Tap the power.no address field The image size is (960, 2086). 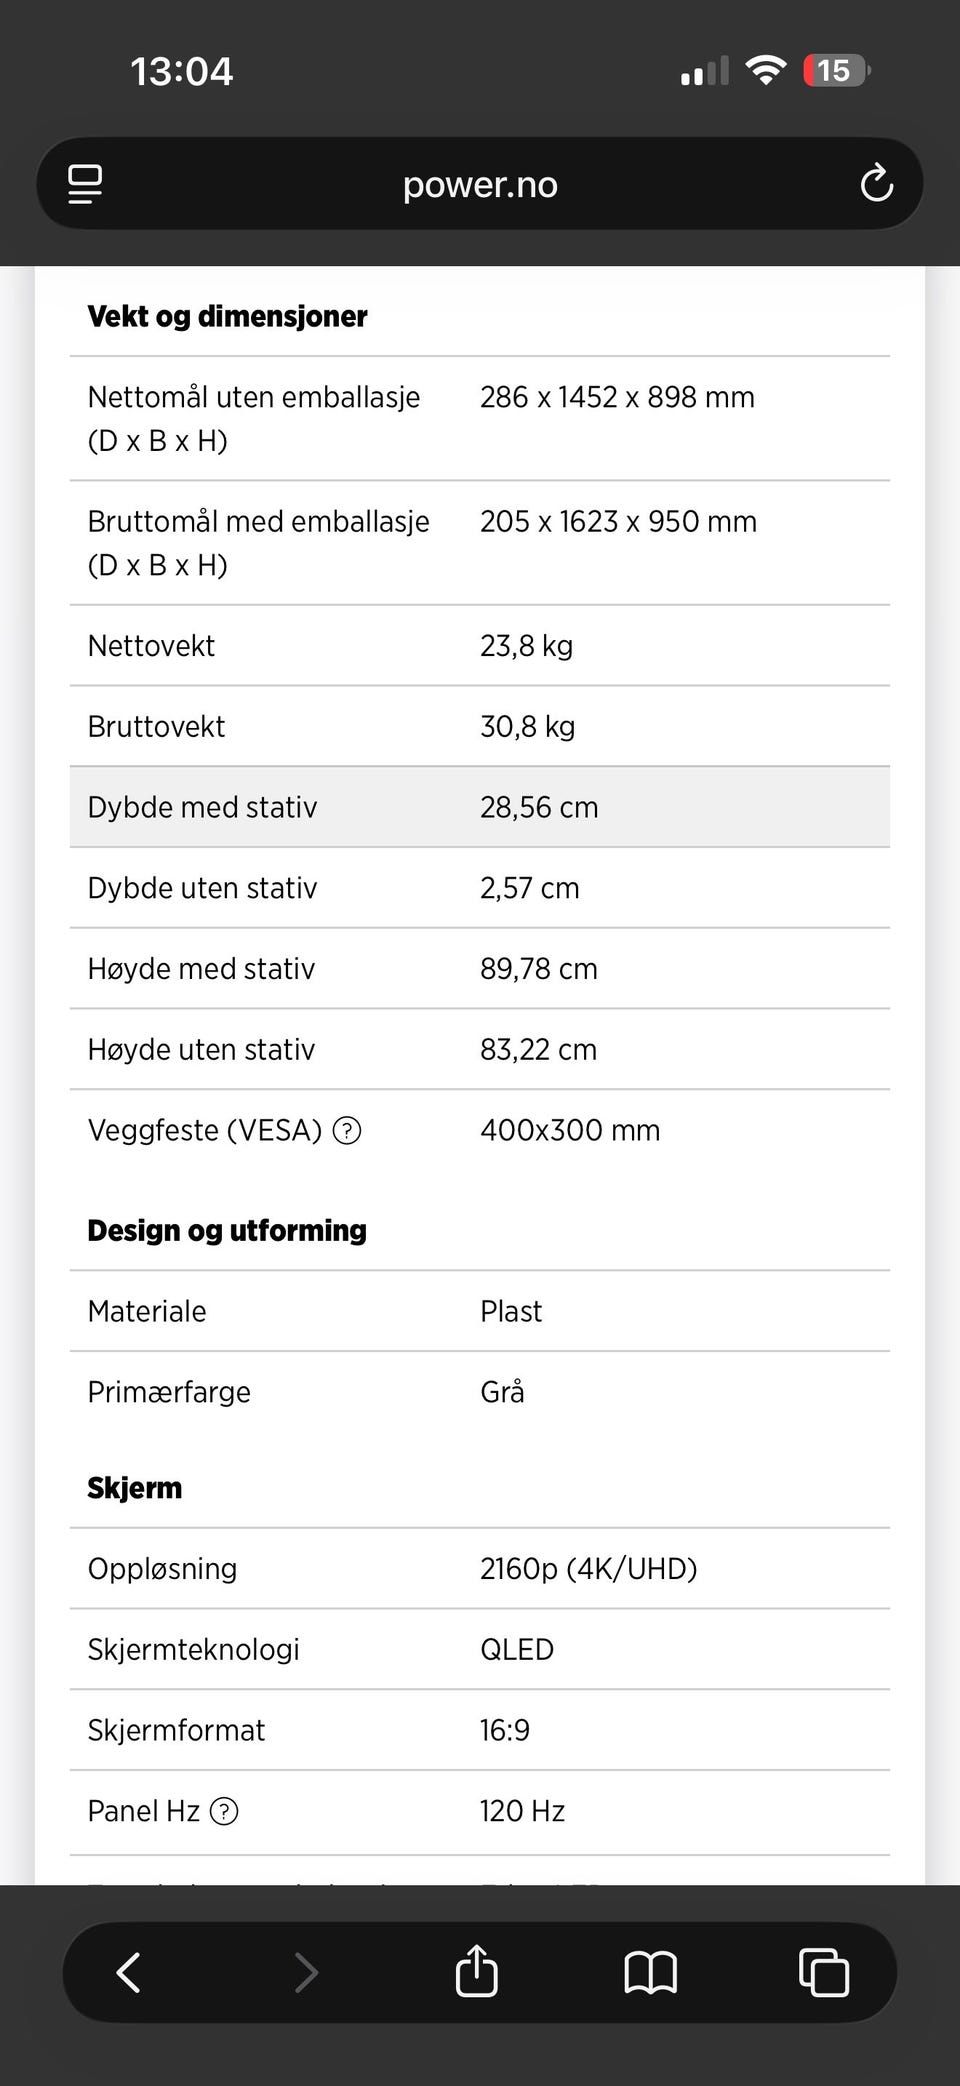tap(480, 184)
